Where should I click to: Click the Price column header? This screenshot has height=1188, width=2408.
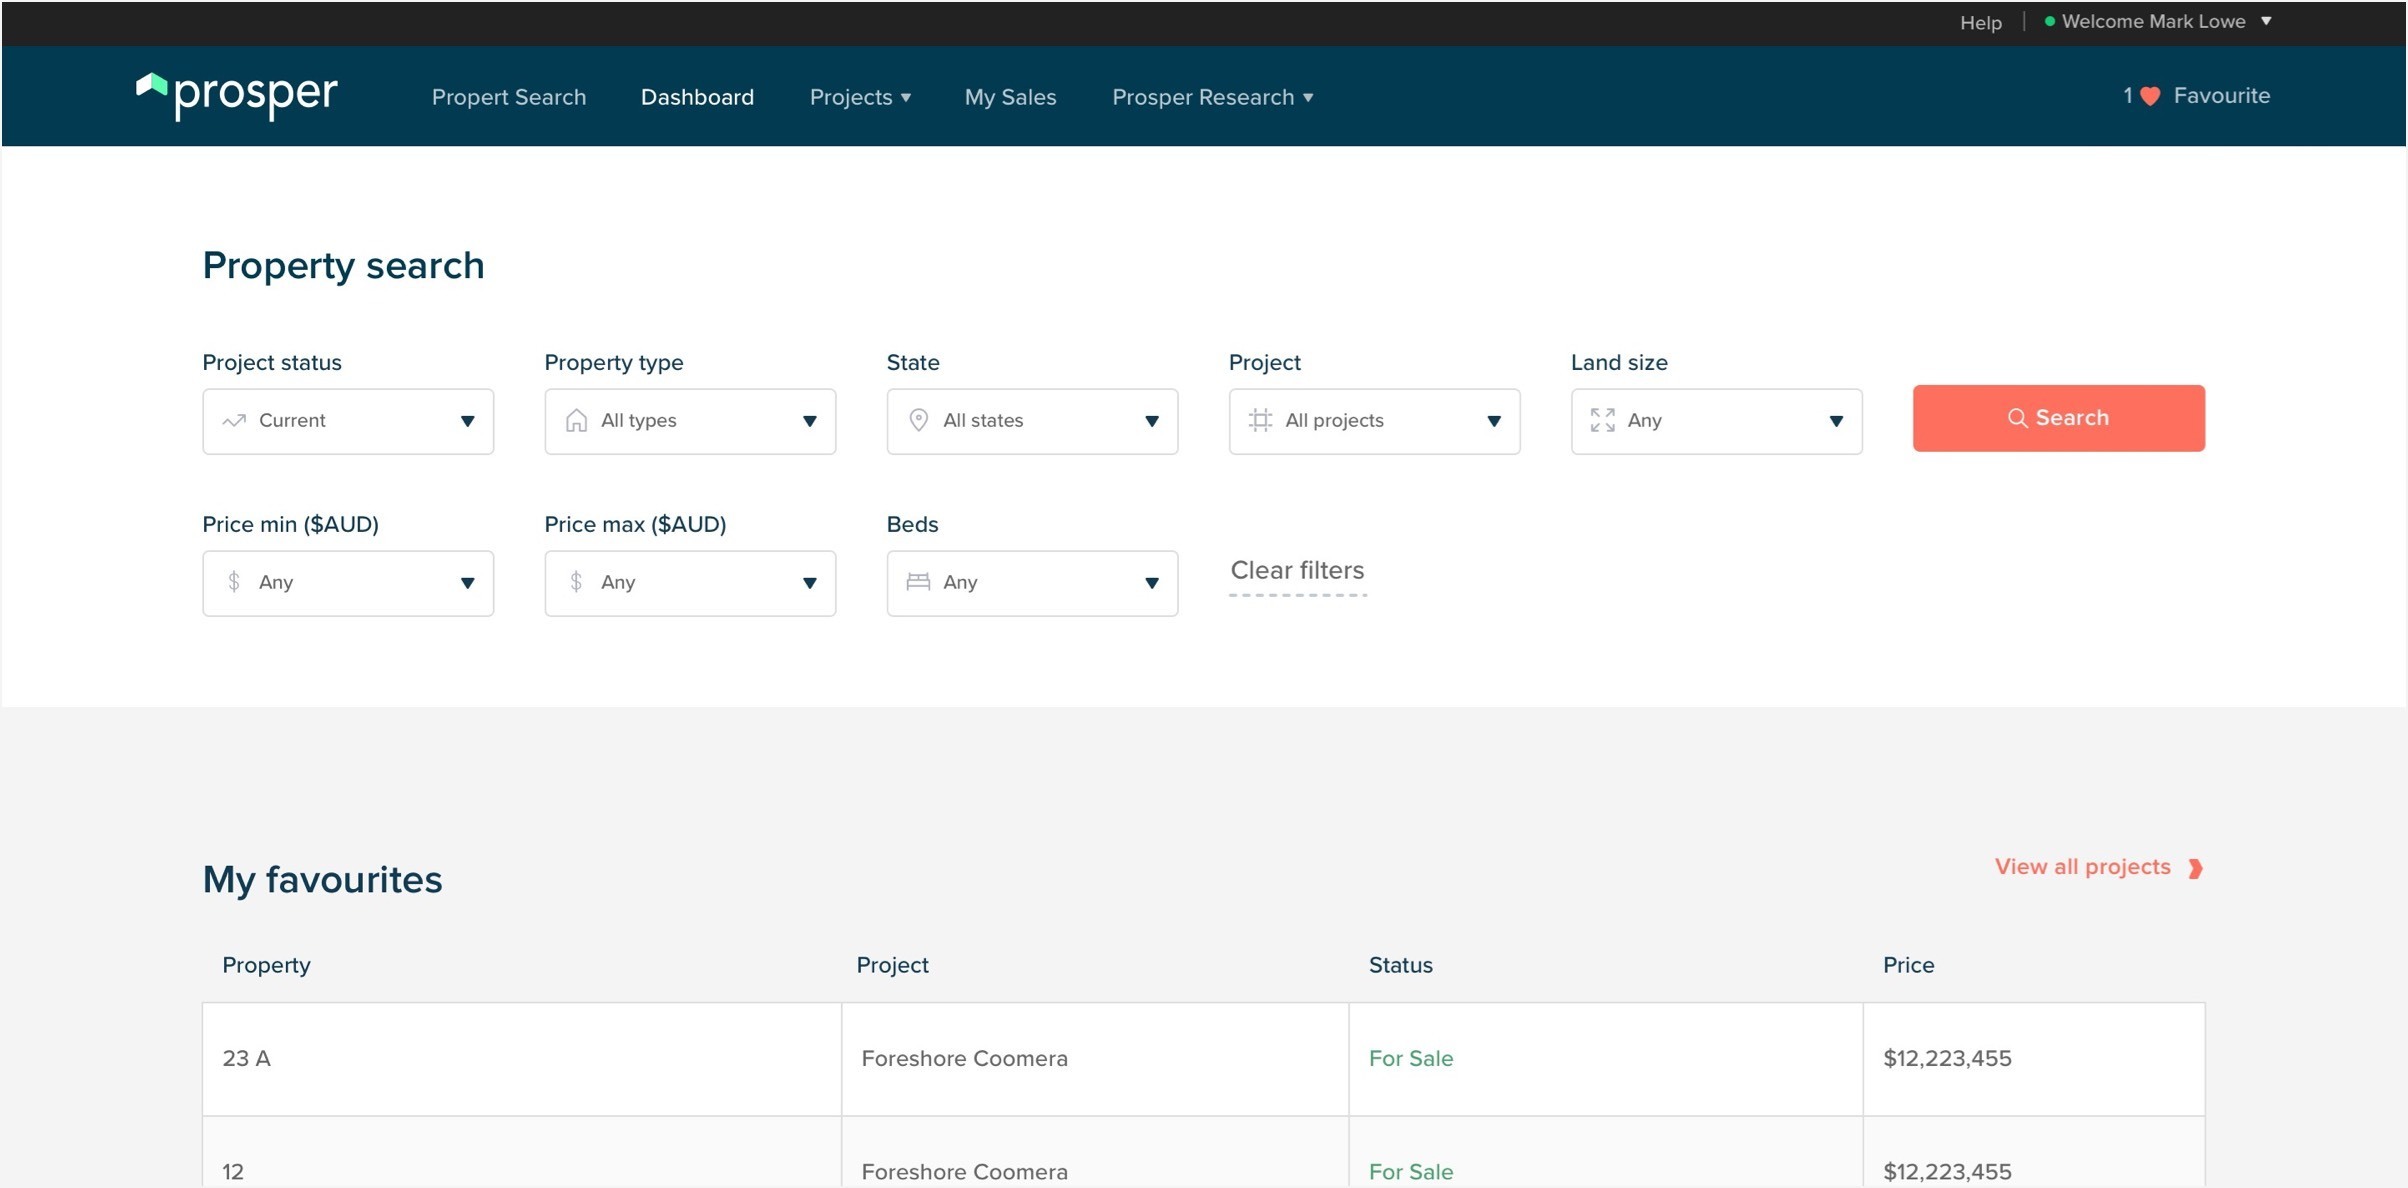pyautogui.click(x=1908, y=965)
